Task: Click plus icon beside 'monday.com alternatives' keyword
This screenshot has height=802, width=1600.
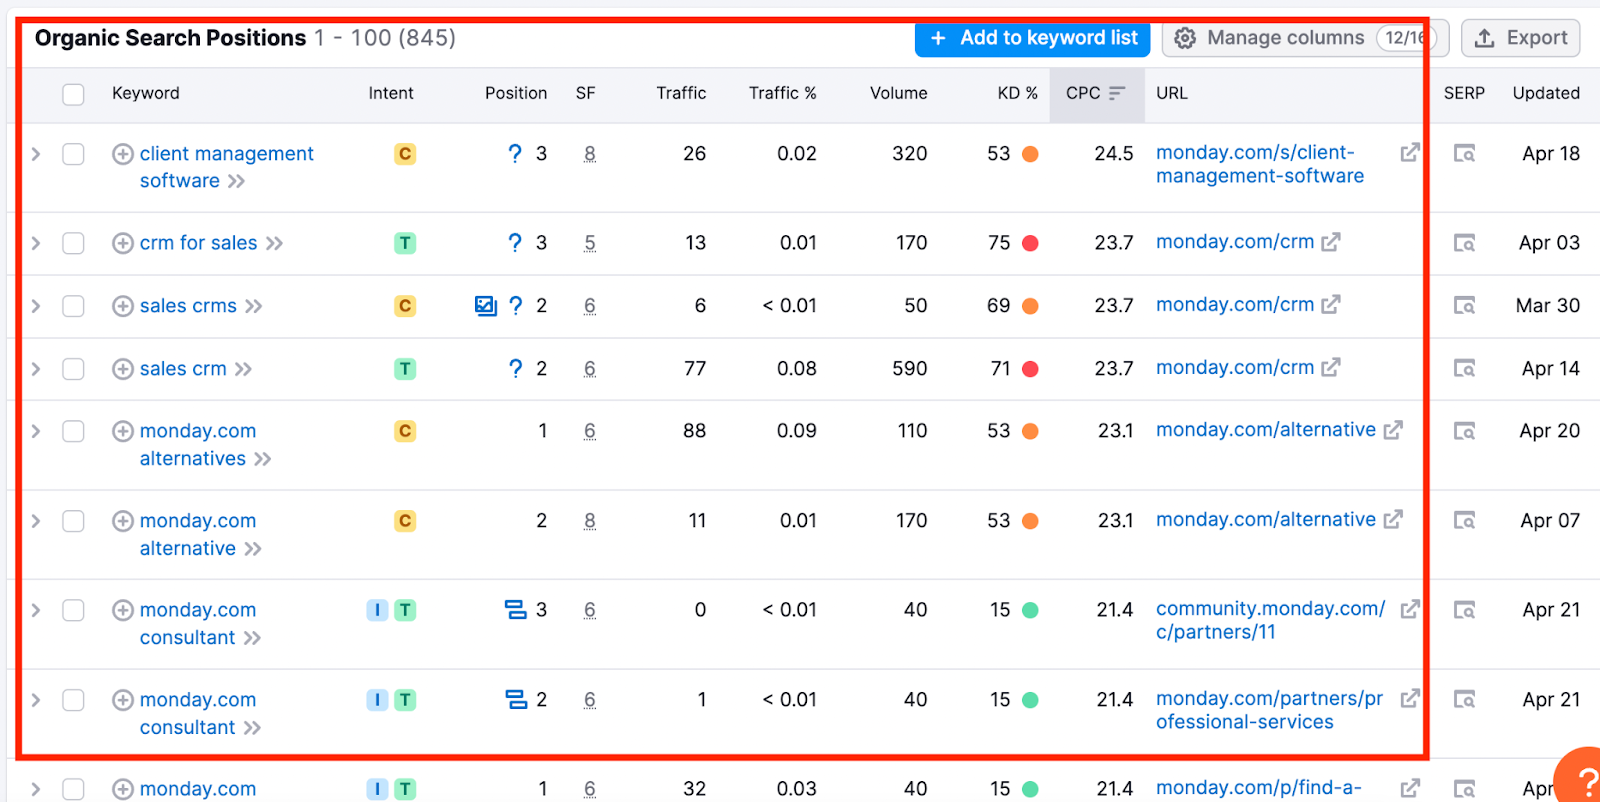Action: [123, 431]
